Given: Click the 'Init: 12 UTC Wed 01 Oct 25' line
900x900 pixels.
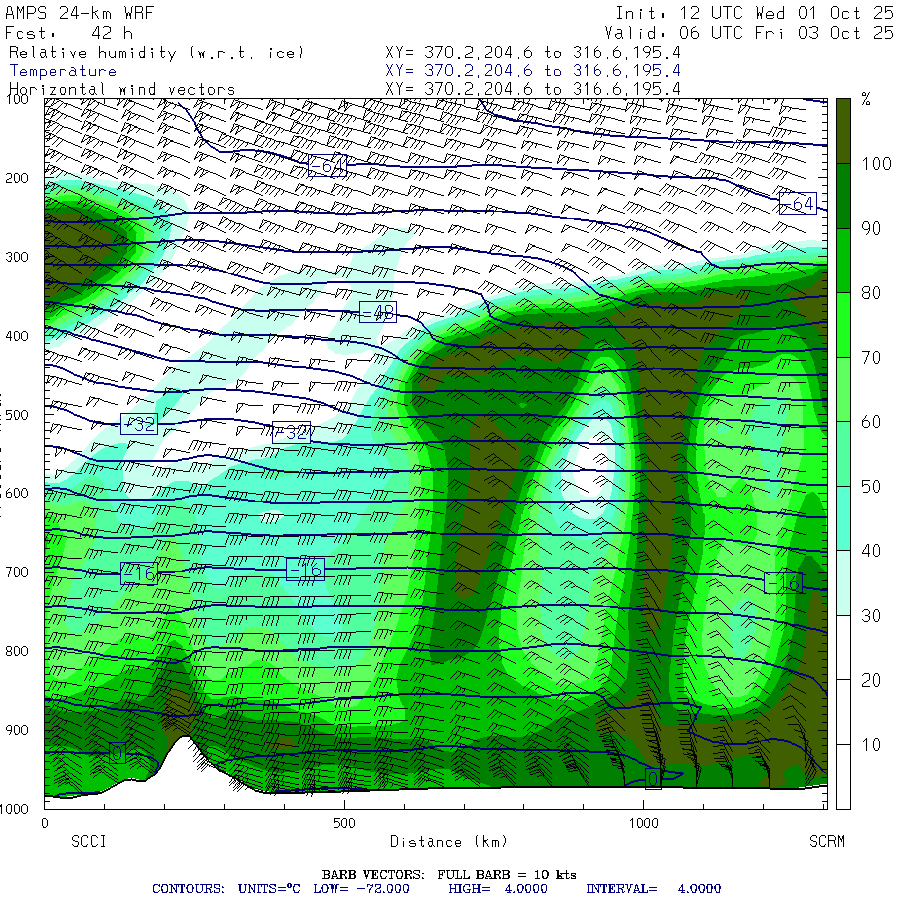Looking at the screenshot, I should coord(754,13).
